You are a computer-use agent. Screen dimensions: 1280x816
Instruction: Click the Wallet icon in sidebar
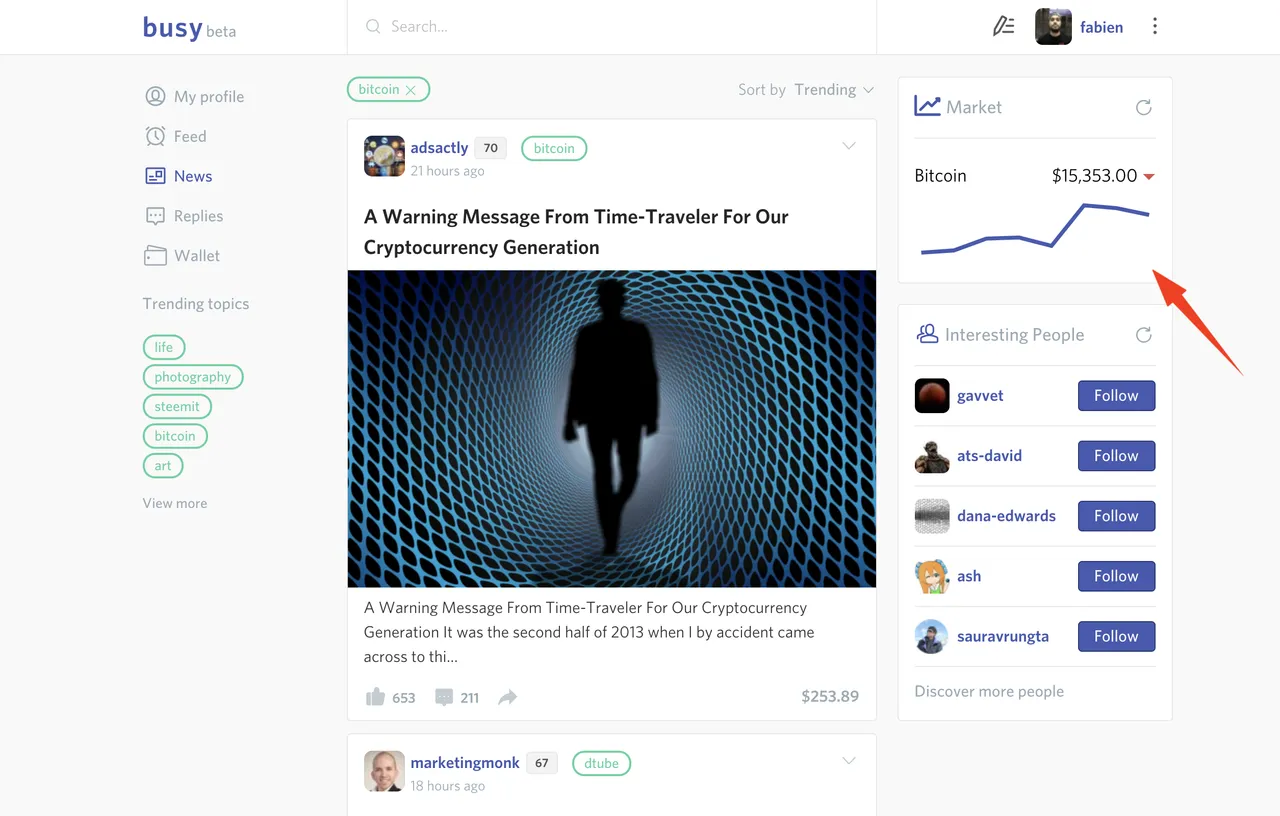(x=155, y=256)
